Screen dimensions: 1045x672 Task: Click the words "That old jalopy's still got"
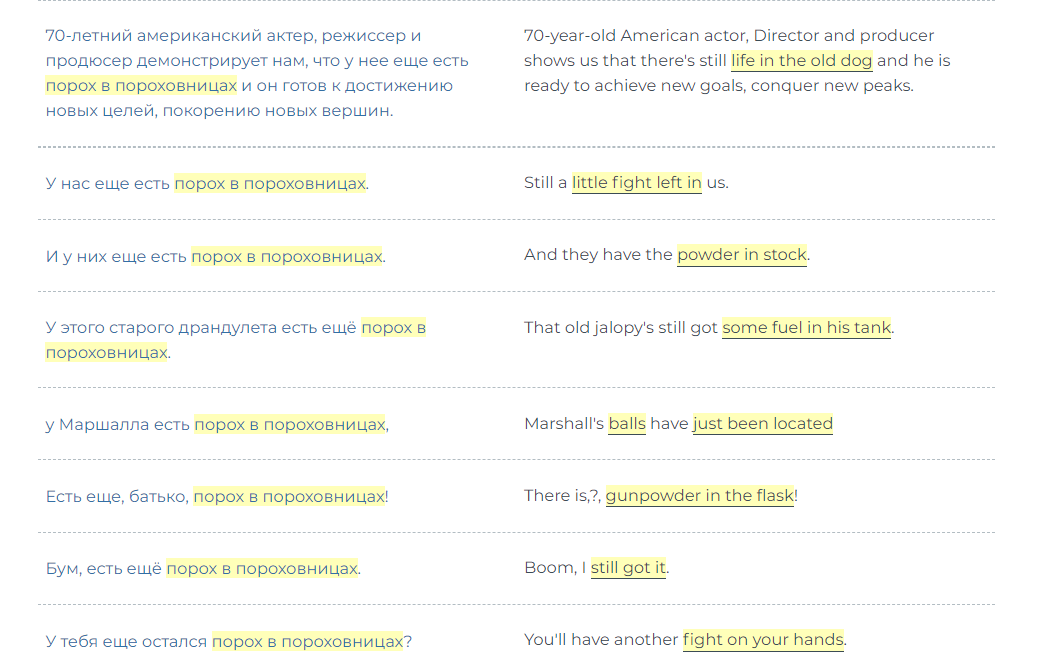click(620, 328)
